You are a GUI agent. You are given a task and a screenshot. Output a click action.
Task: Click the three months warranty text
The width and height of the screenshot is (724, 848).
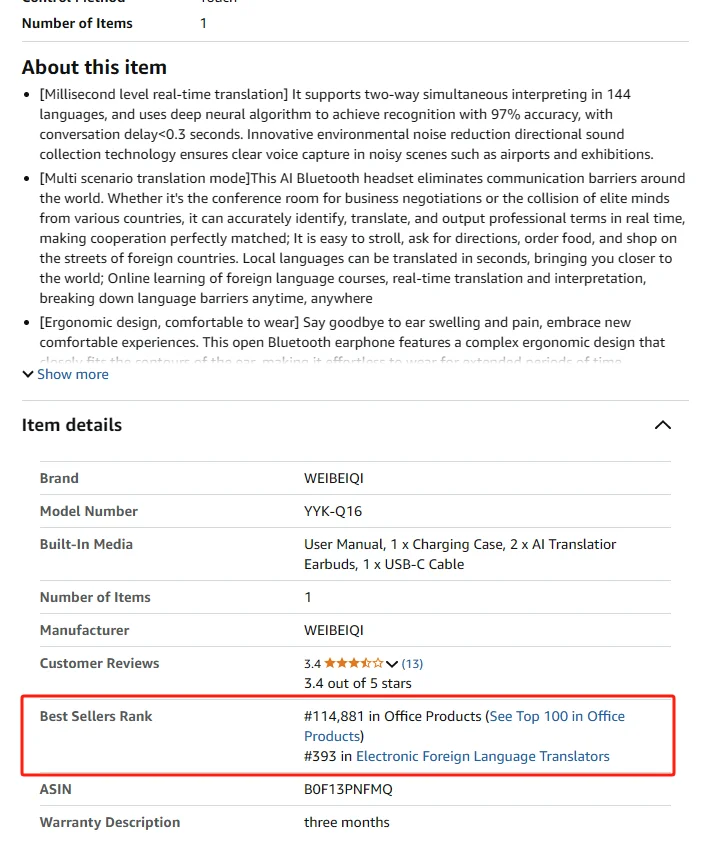coord(347,822)
